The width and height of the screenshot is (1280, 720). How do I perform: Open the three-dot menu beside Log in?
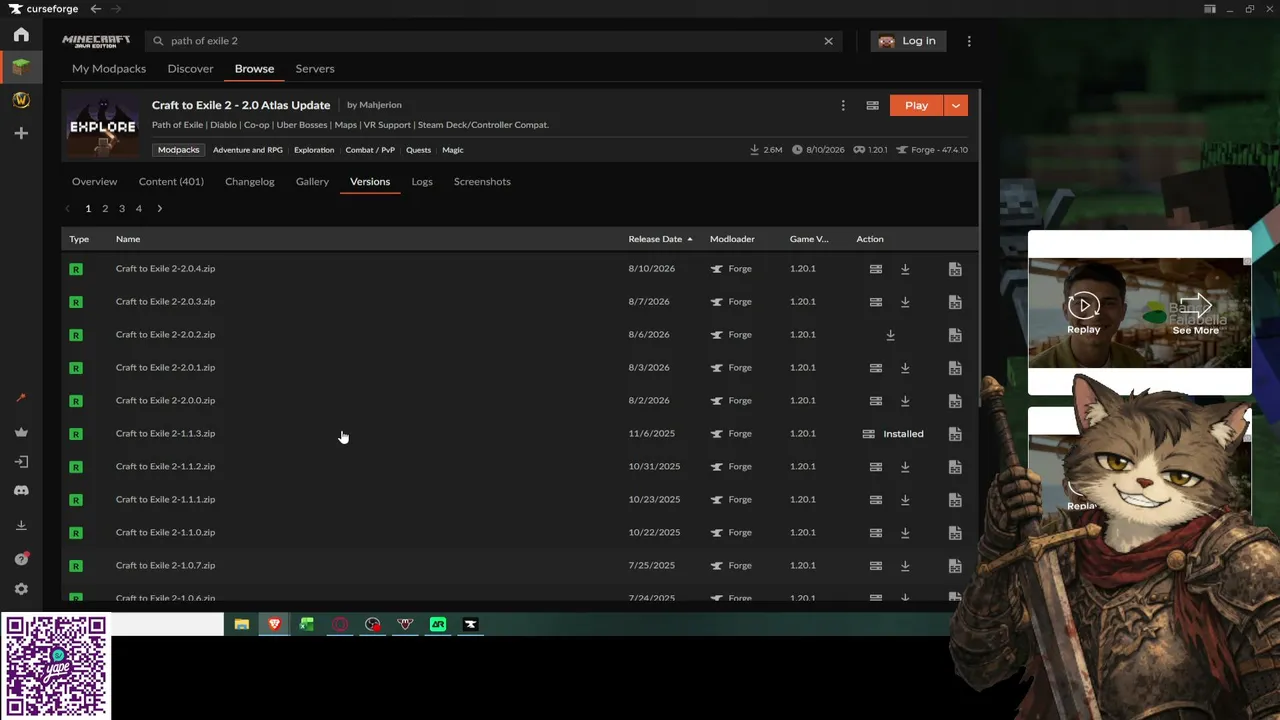pos(969,41)
